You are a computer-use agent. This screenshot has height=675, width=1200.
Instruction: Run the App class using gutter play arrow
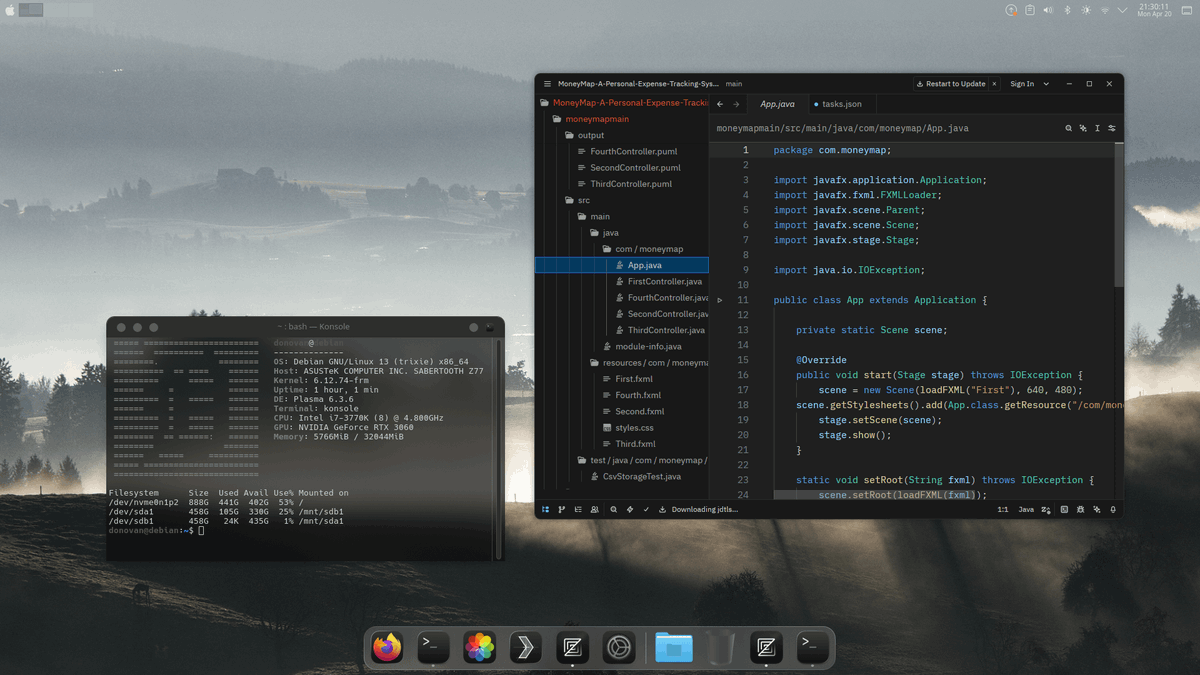[x=720, y=300]
